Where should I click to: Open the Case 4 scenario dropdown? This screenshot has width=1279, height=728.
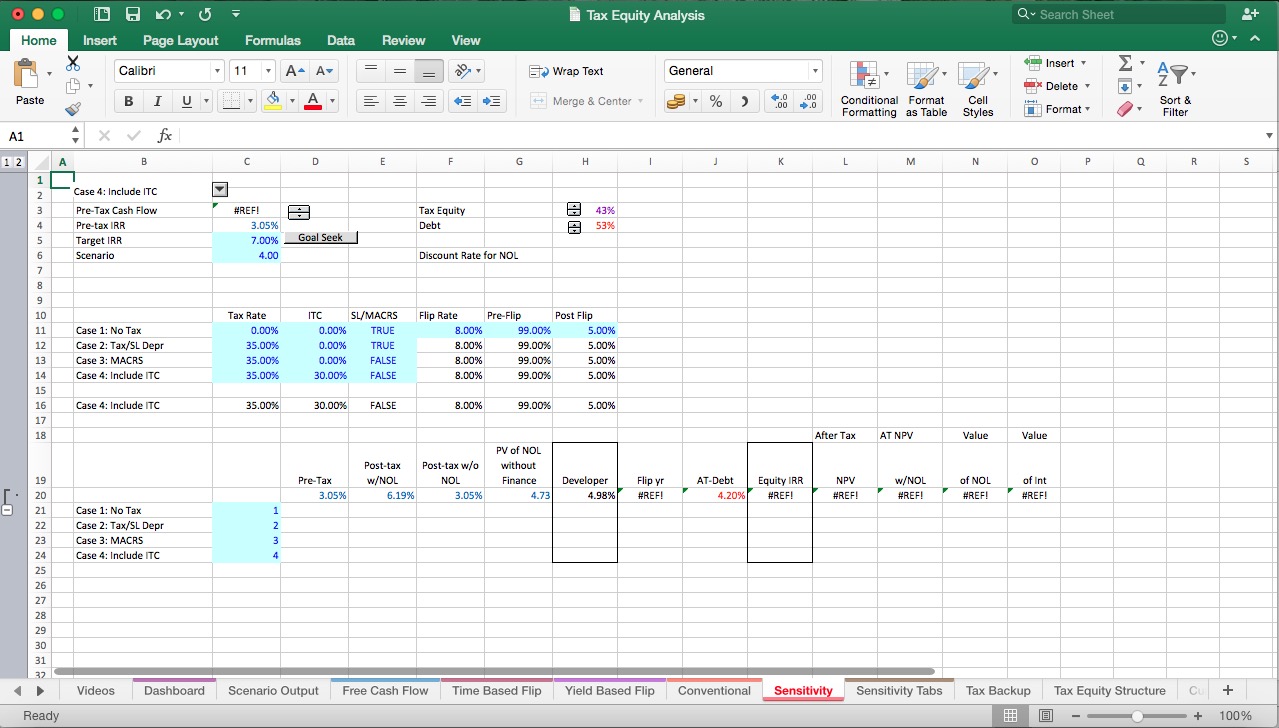coord(218,189)
